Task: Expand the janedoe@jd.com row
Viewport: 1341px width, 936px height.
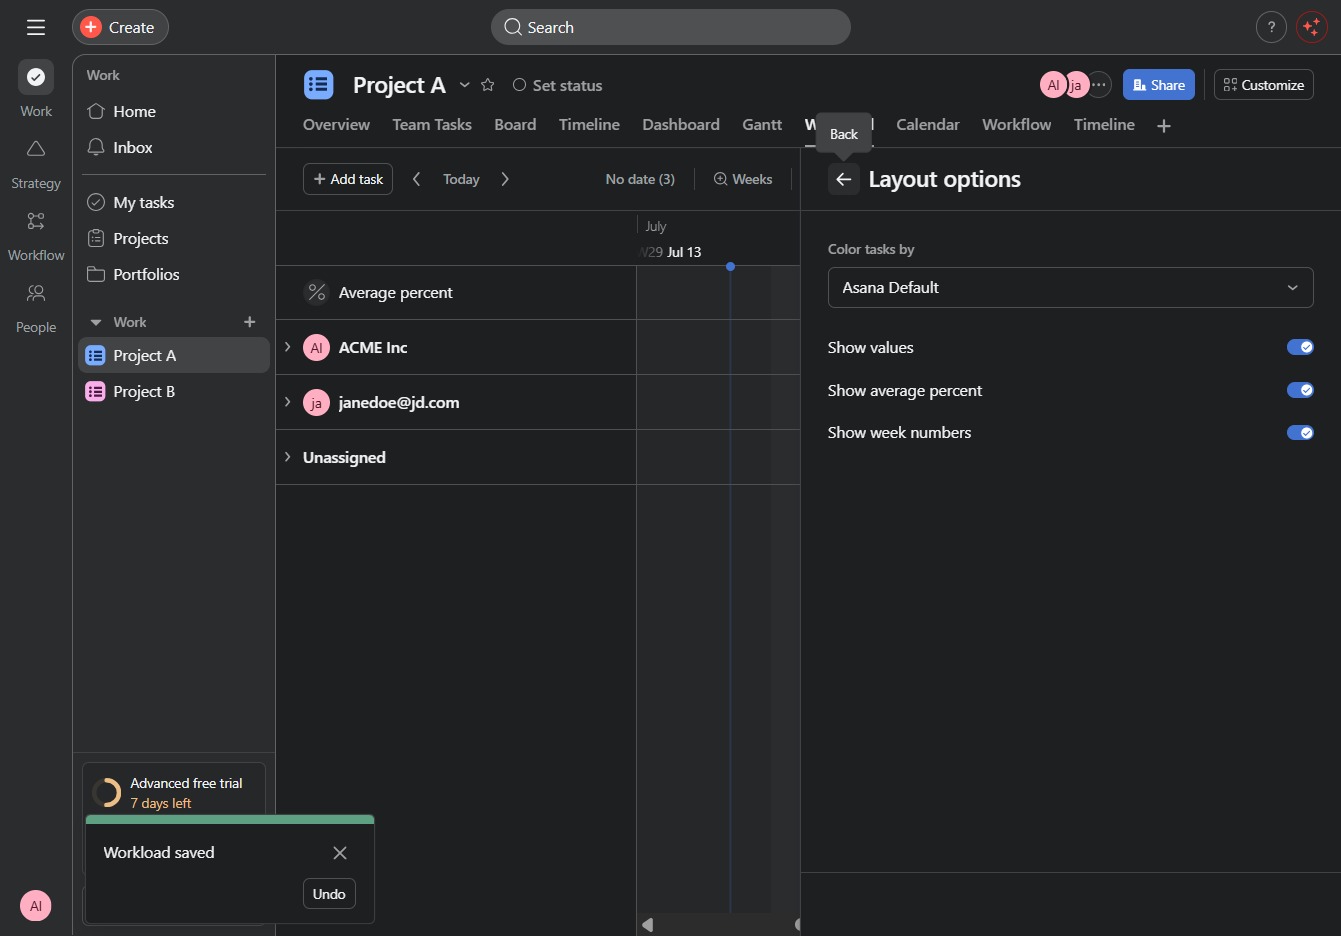Action: point(288,402)
